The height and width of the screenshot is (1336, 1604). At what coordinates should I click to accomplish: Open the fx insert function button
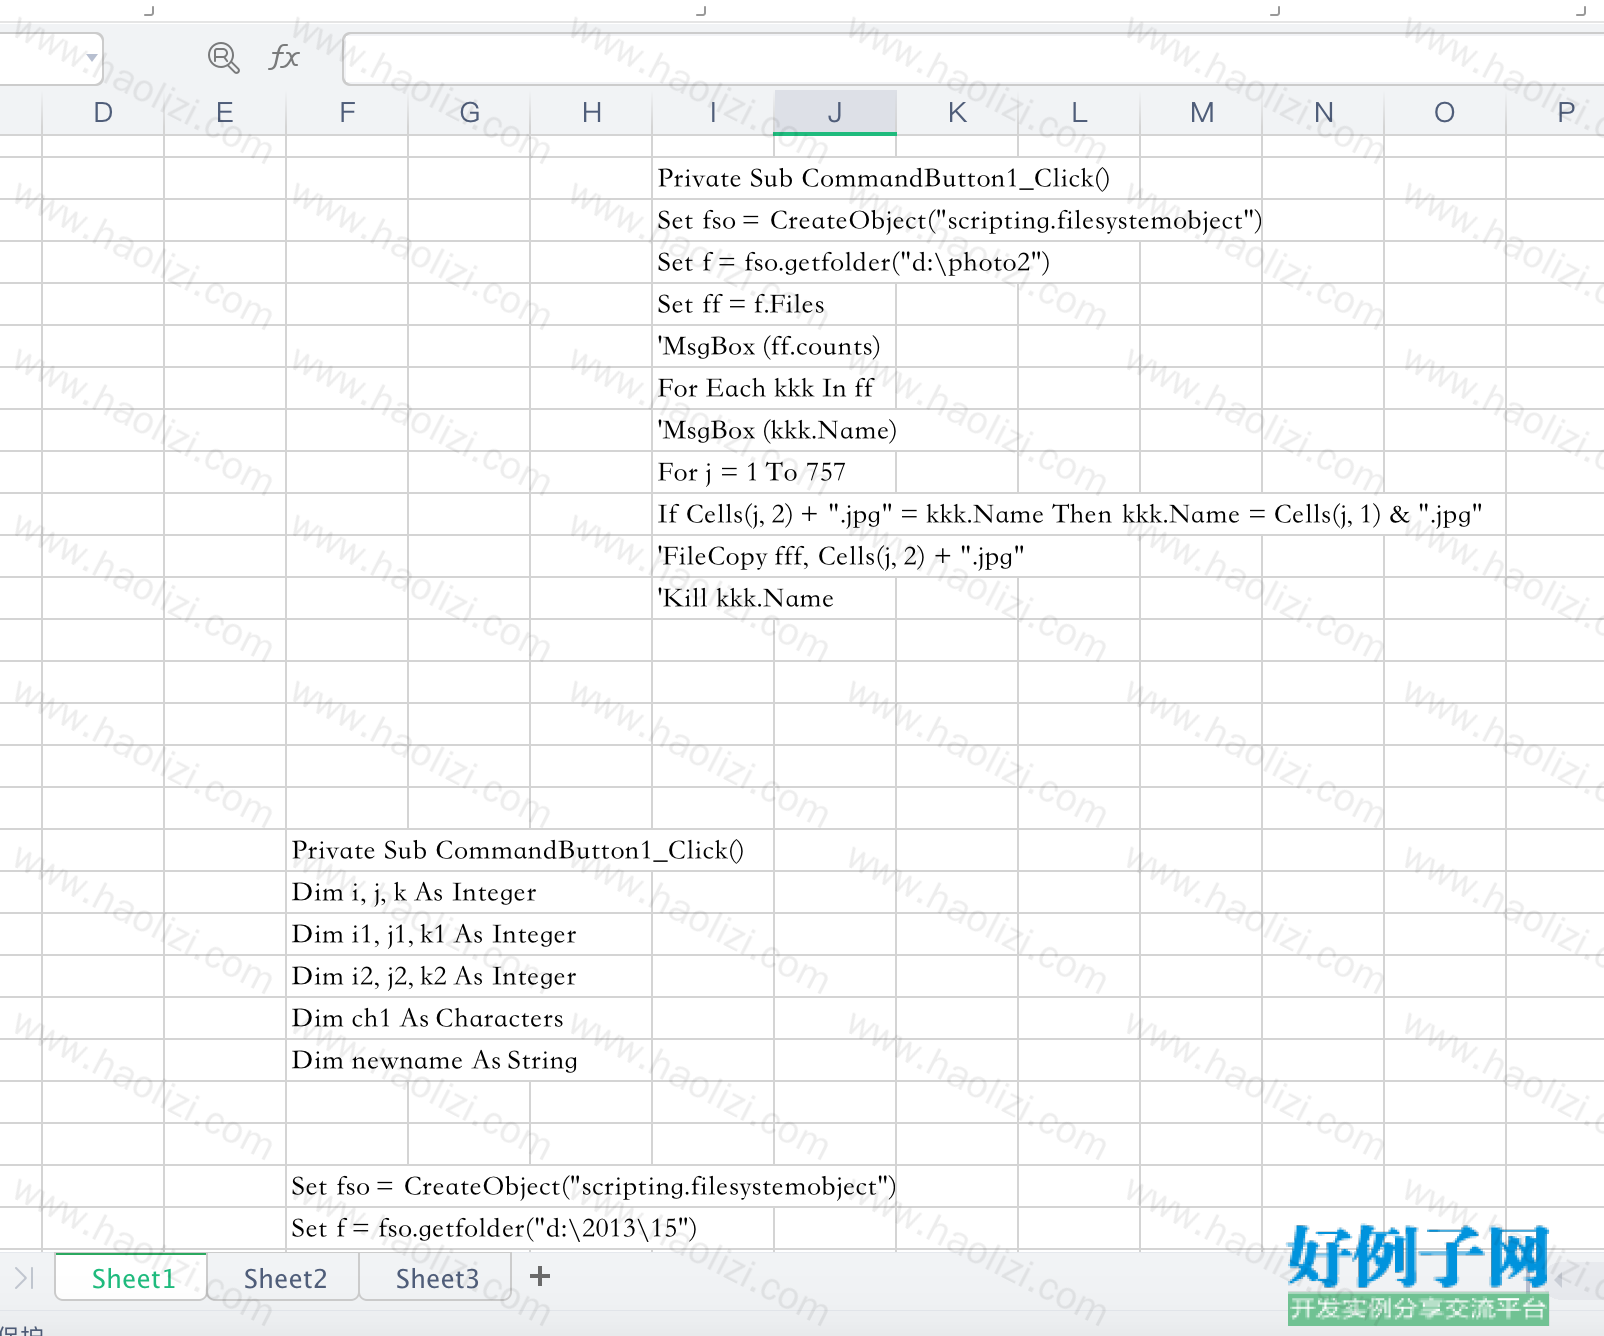284,58
